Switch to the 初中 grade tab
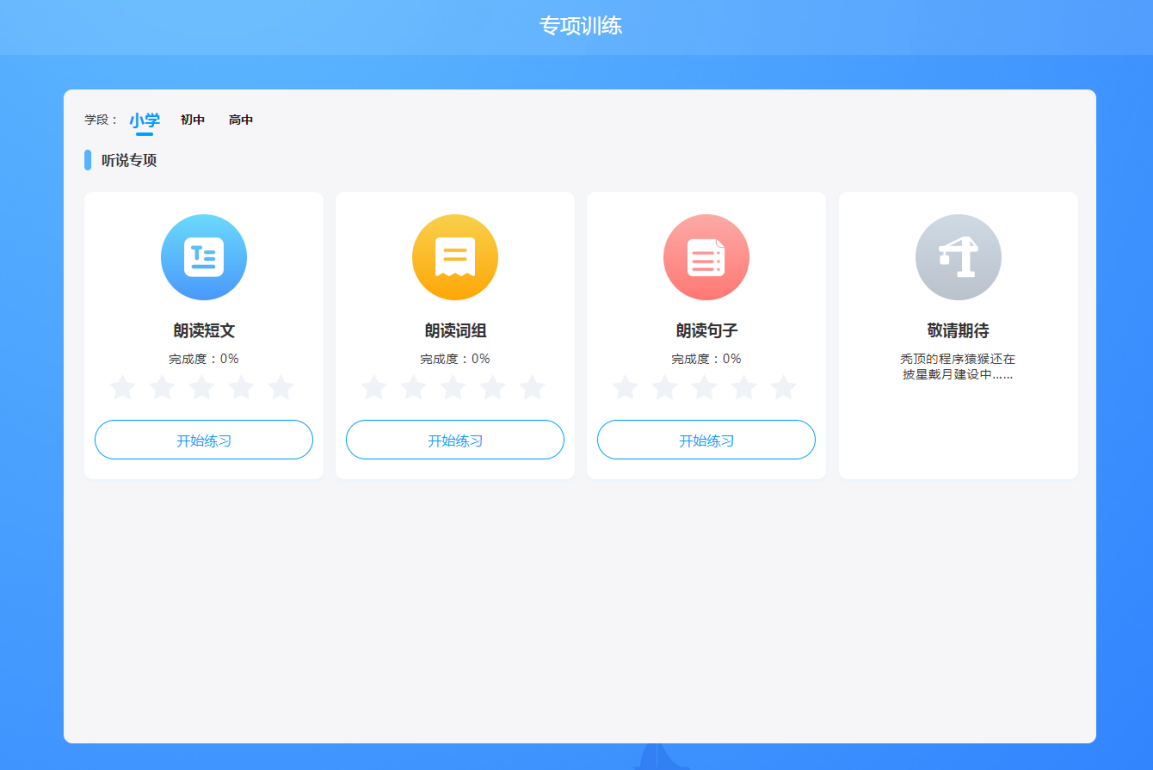This screenshot has height=770, width=1153. click(193, 120)
